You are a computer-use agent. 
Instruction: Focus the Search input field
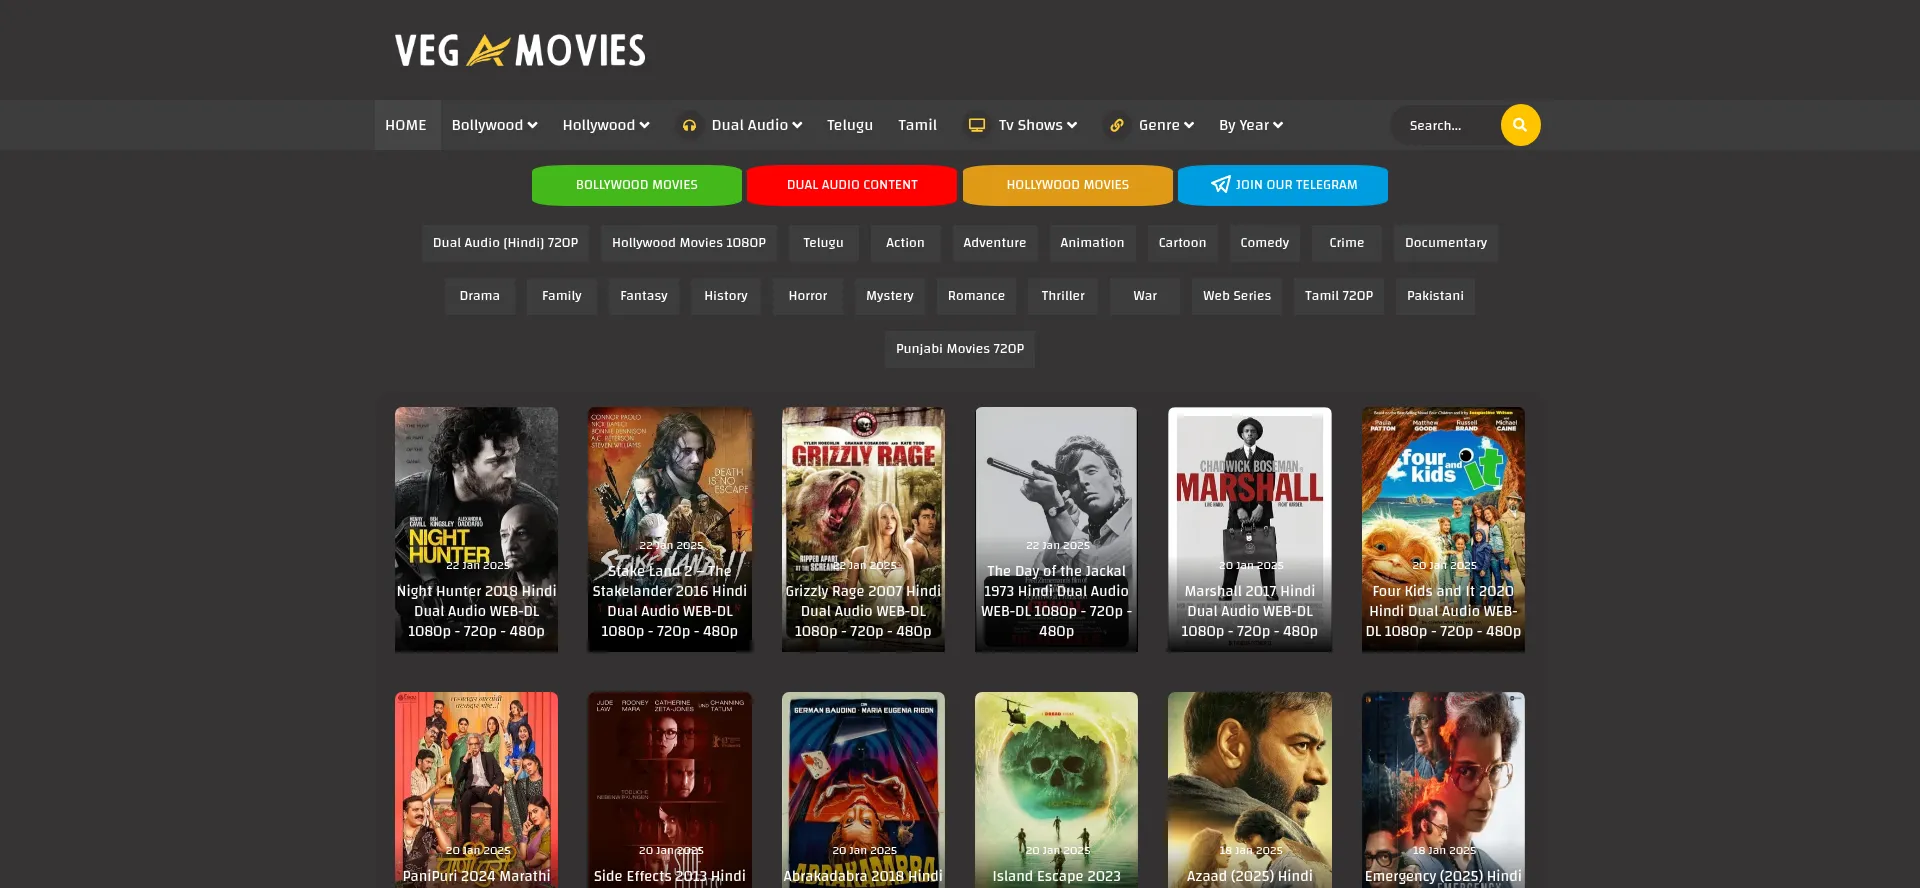(1446, 125)
